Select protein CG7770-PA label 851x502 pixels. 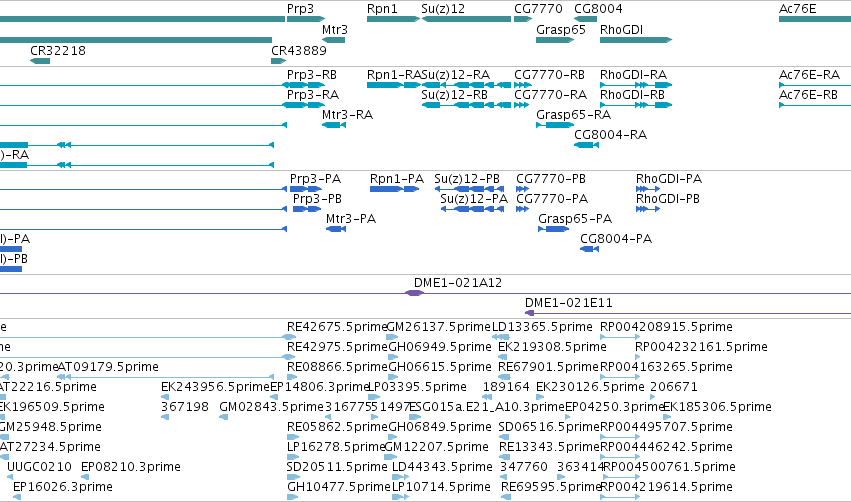tap(552, 199)
